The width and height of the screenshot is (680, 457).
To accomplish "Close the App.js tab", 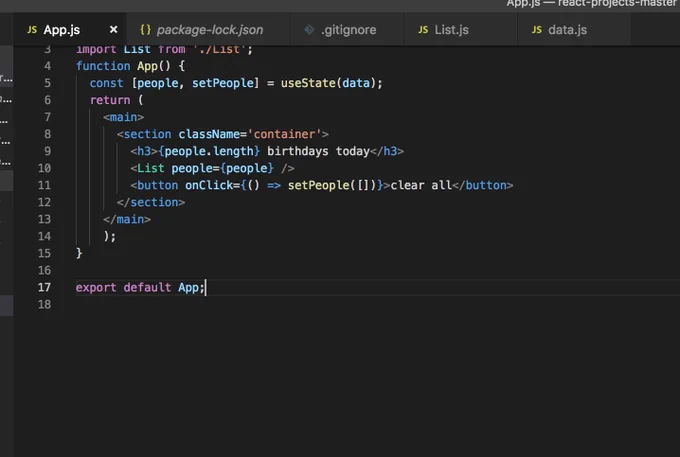I will tap(113, 29).
